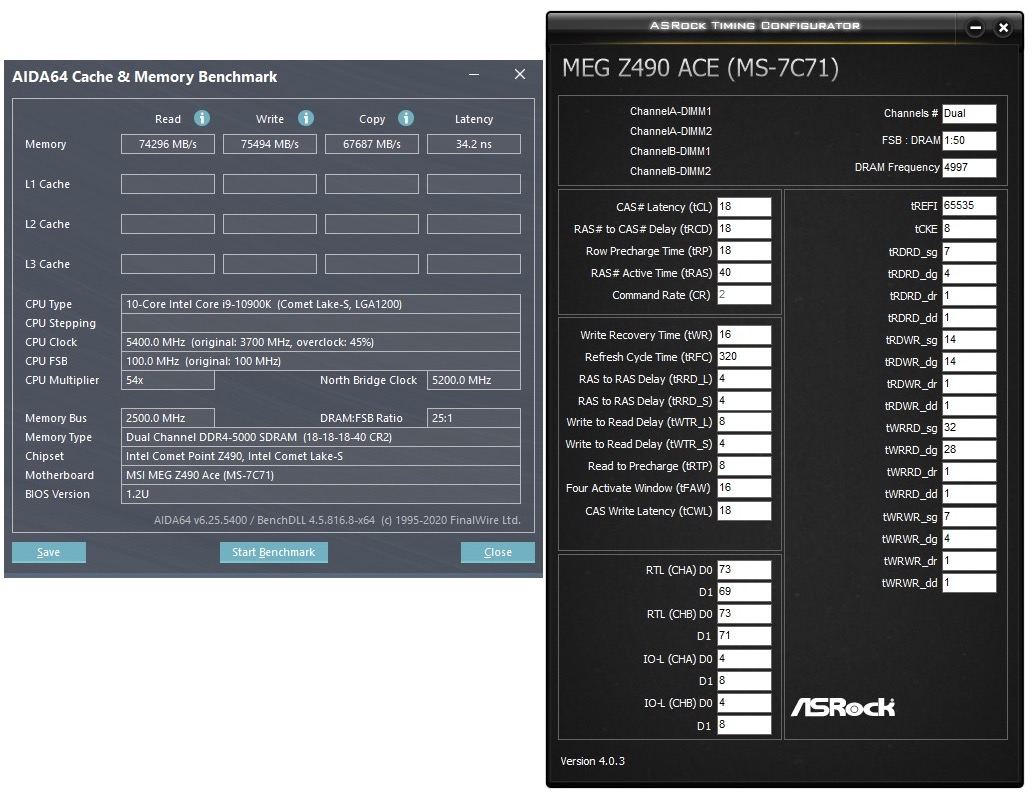Viewport: 1035px width, 792px height.
Task: Click the CPU Clock field 5400.0 MHz
Action: pos(321,342)
